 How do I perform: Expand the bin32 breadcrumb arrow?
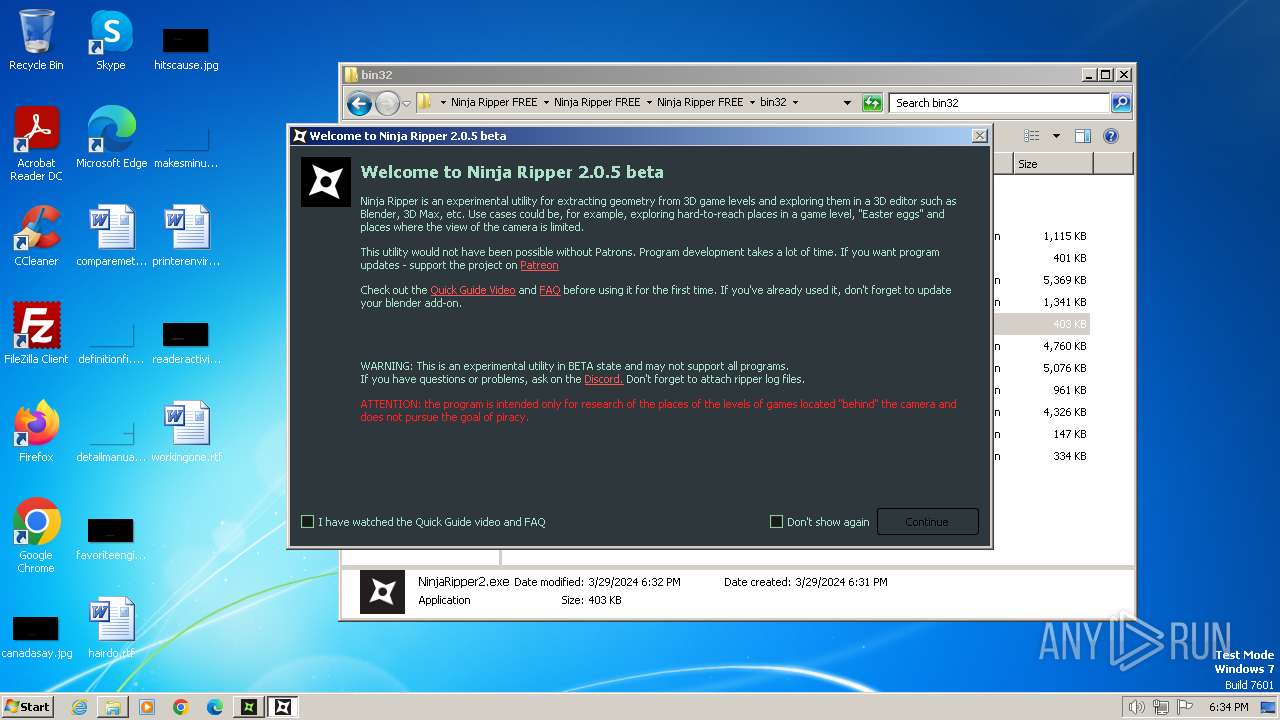(x=795, y=102)
